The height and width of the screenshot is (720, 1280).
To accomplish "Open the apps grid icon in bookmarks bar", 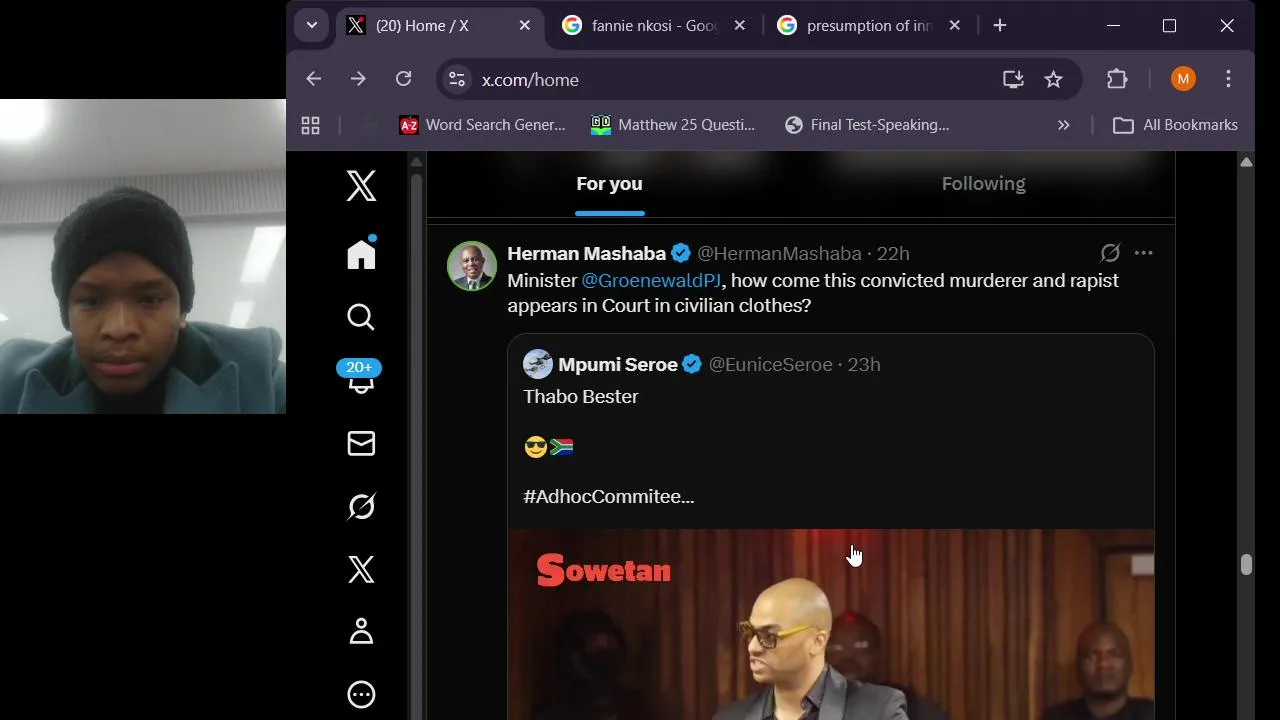I will pyautogui.click(x=310, y=125).
